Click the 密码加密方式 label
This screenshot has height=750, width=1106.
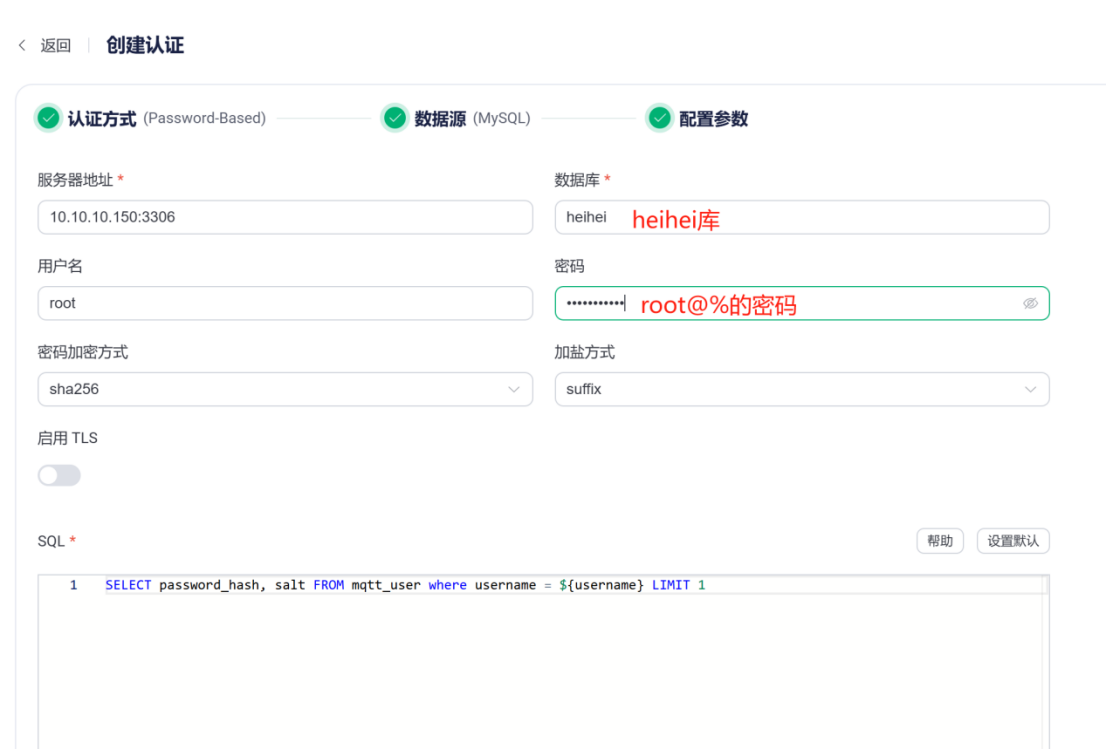pyautogui.click(x=83, y=352)
